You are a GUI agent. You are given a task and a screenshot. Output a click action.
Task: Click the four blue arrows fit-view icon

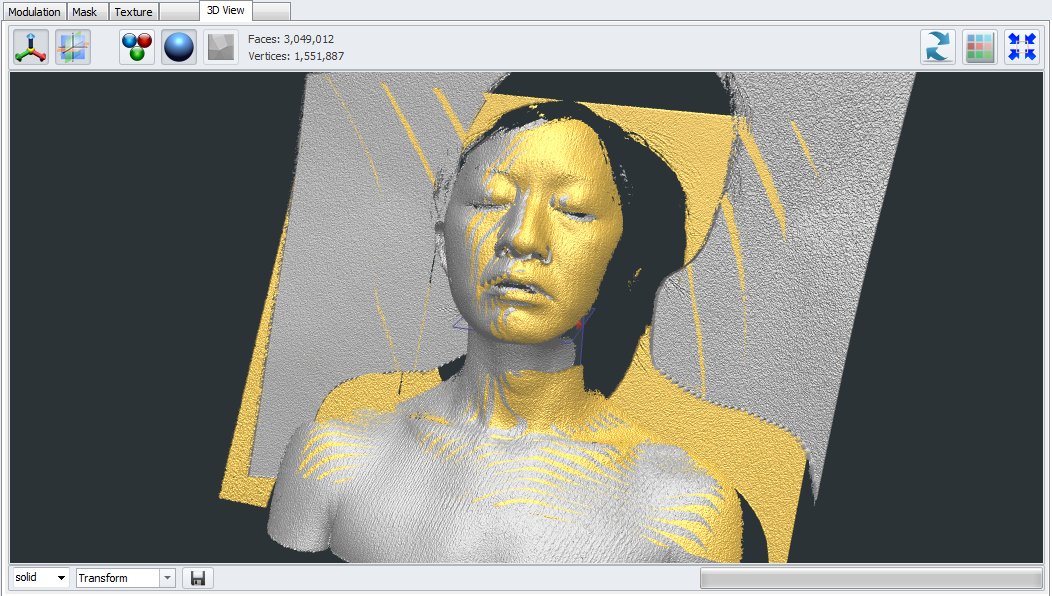[x=1022, y=48]
